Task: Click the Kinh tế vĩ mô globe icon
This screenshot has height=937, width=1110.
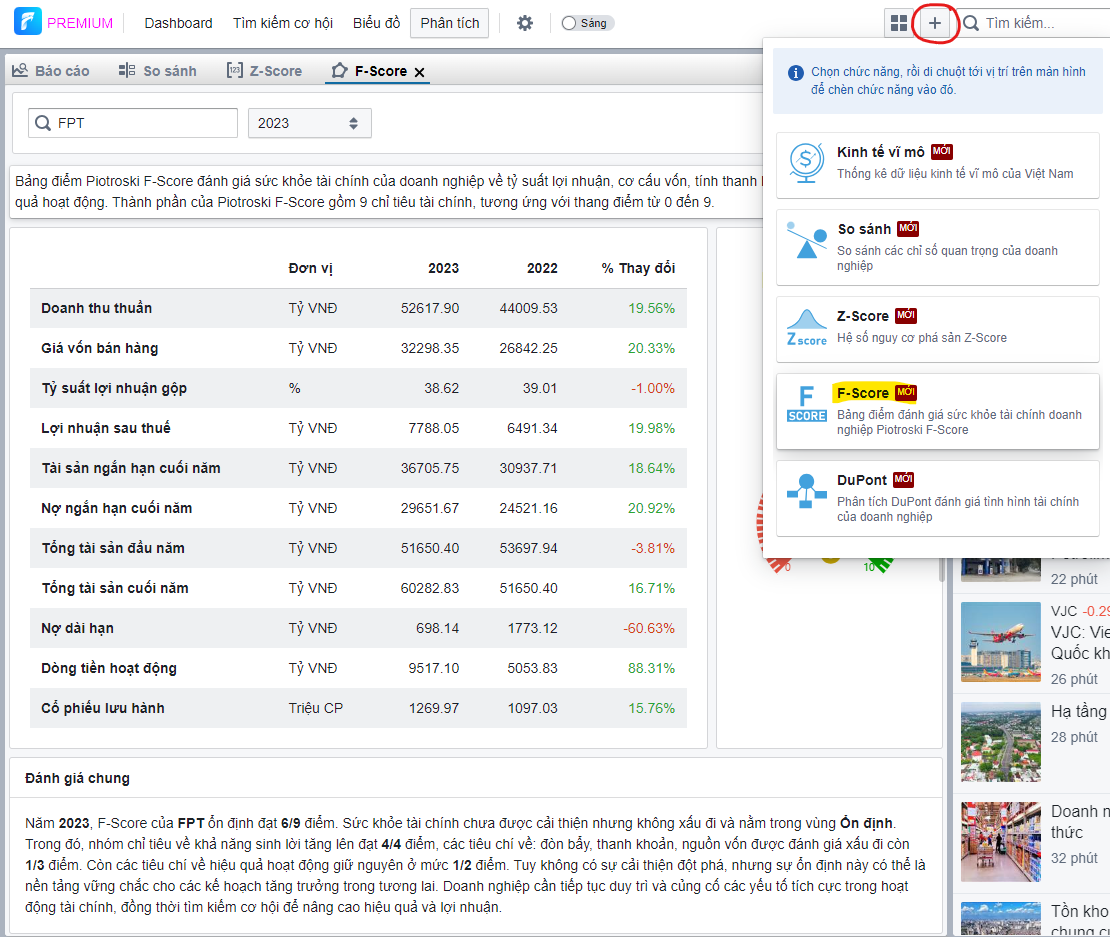Action: 806,163
